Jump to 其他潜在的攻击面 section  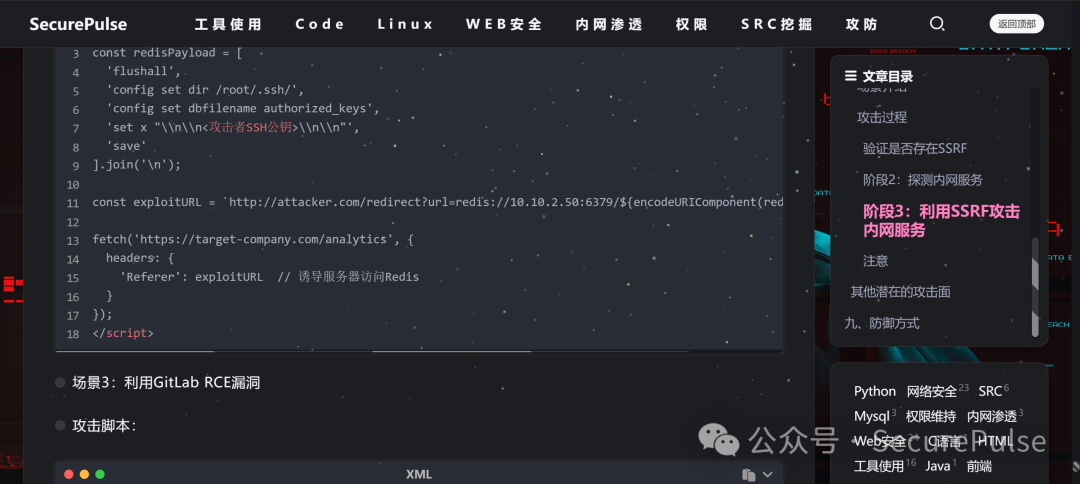click(900, 292)
